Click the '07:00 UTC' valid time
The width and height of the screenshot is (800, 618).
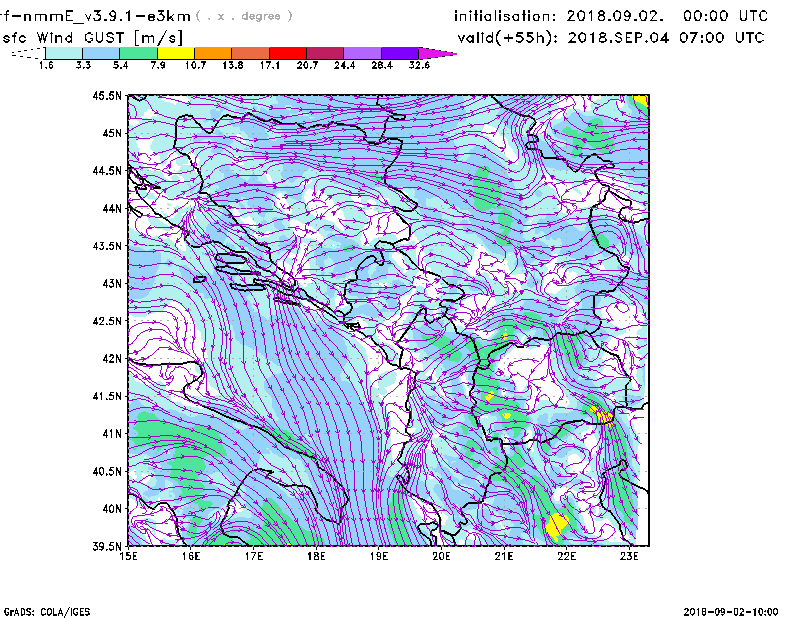(721, 38)
